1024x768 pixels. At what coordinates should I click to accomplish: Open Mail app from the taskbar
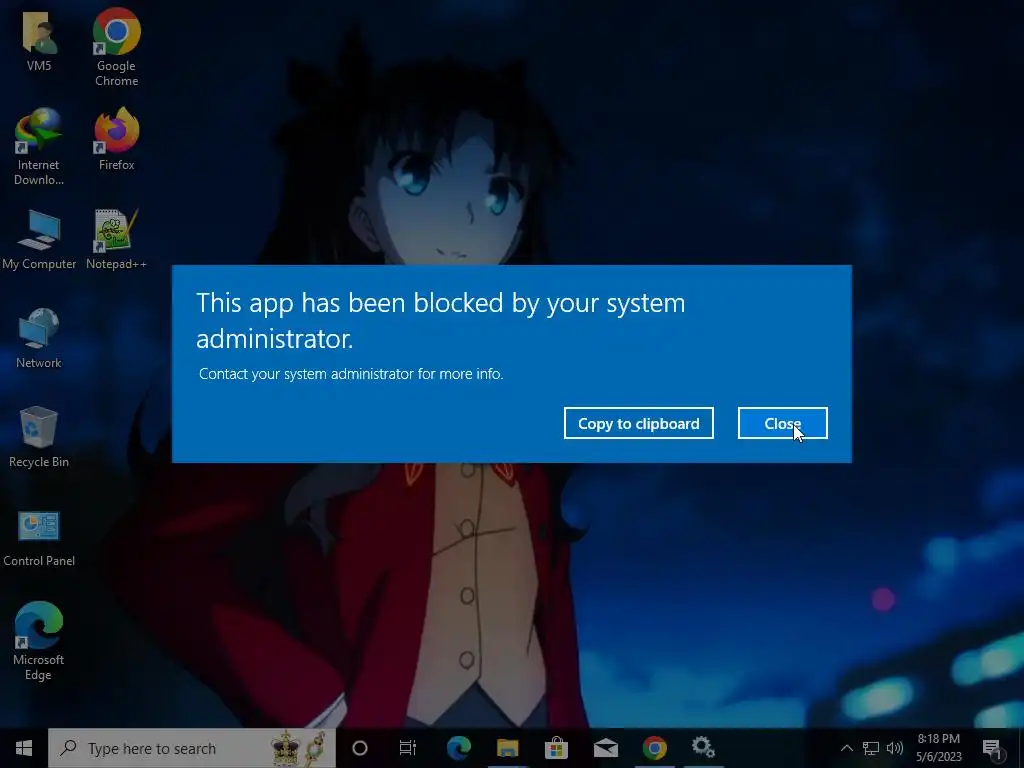click(x=605, y=748)
